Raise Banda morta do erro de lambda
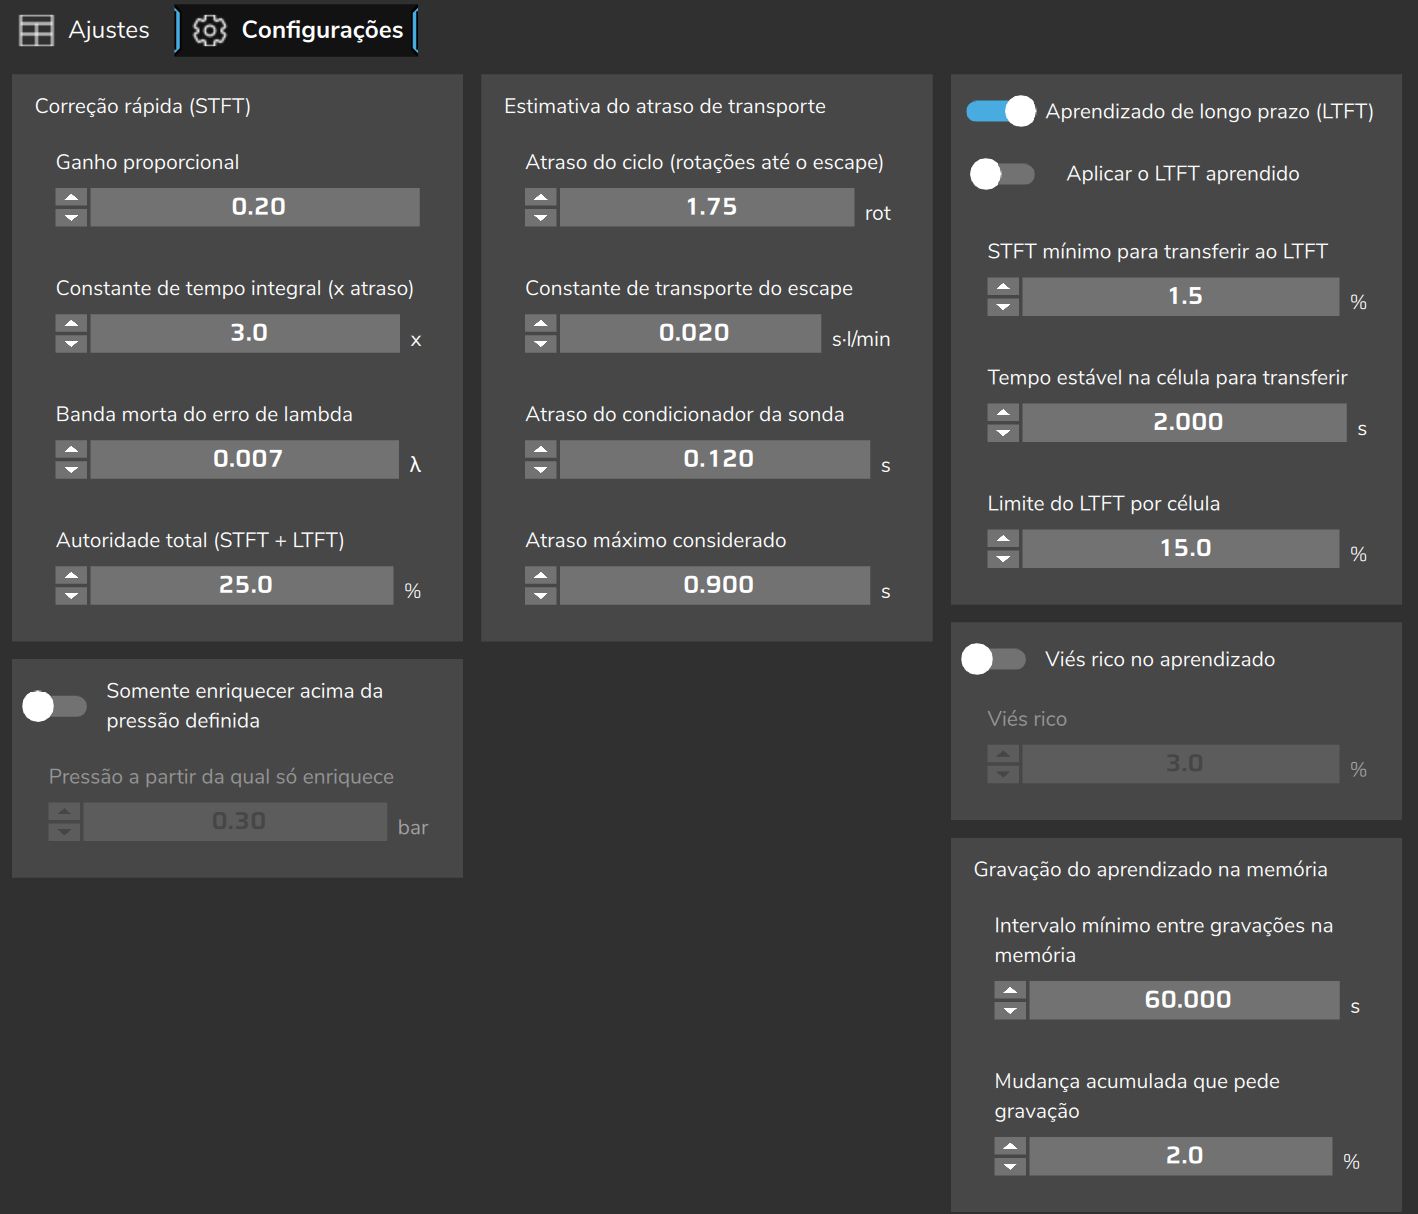This screenshot has height=1214, width=1418. [x=71, y=449]
